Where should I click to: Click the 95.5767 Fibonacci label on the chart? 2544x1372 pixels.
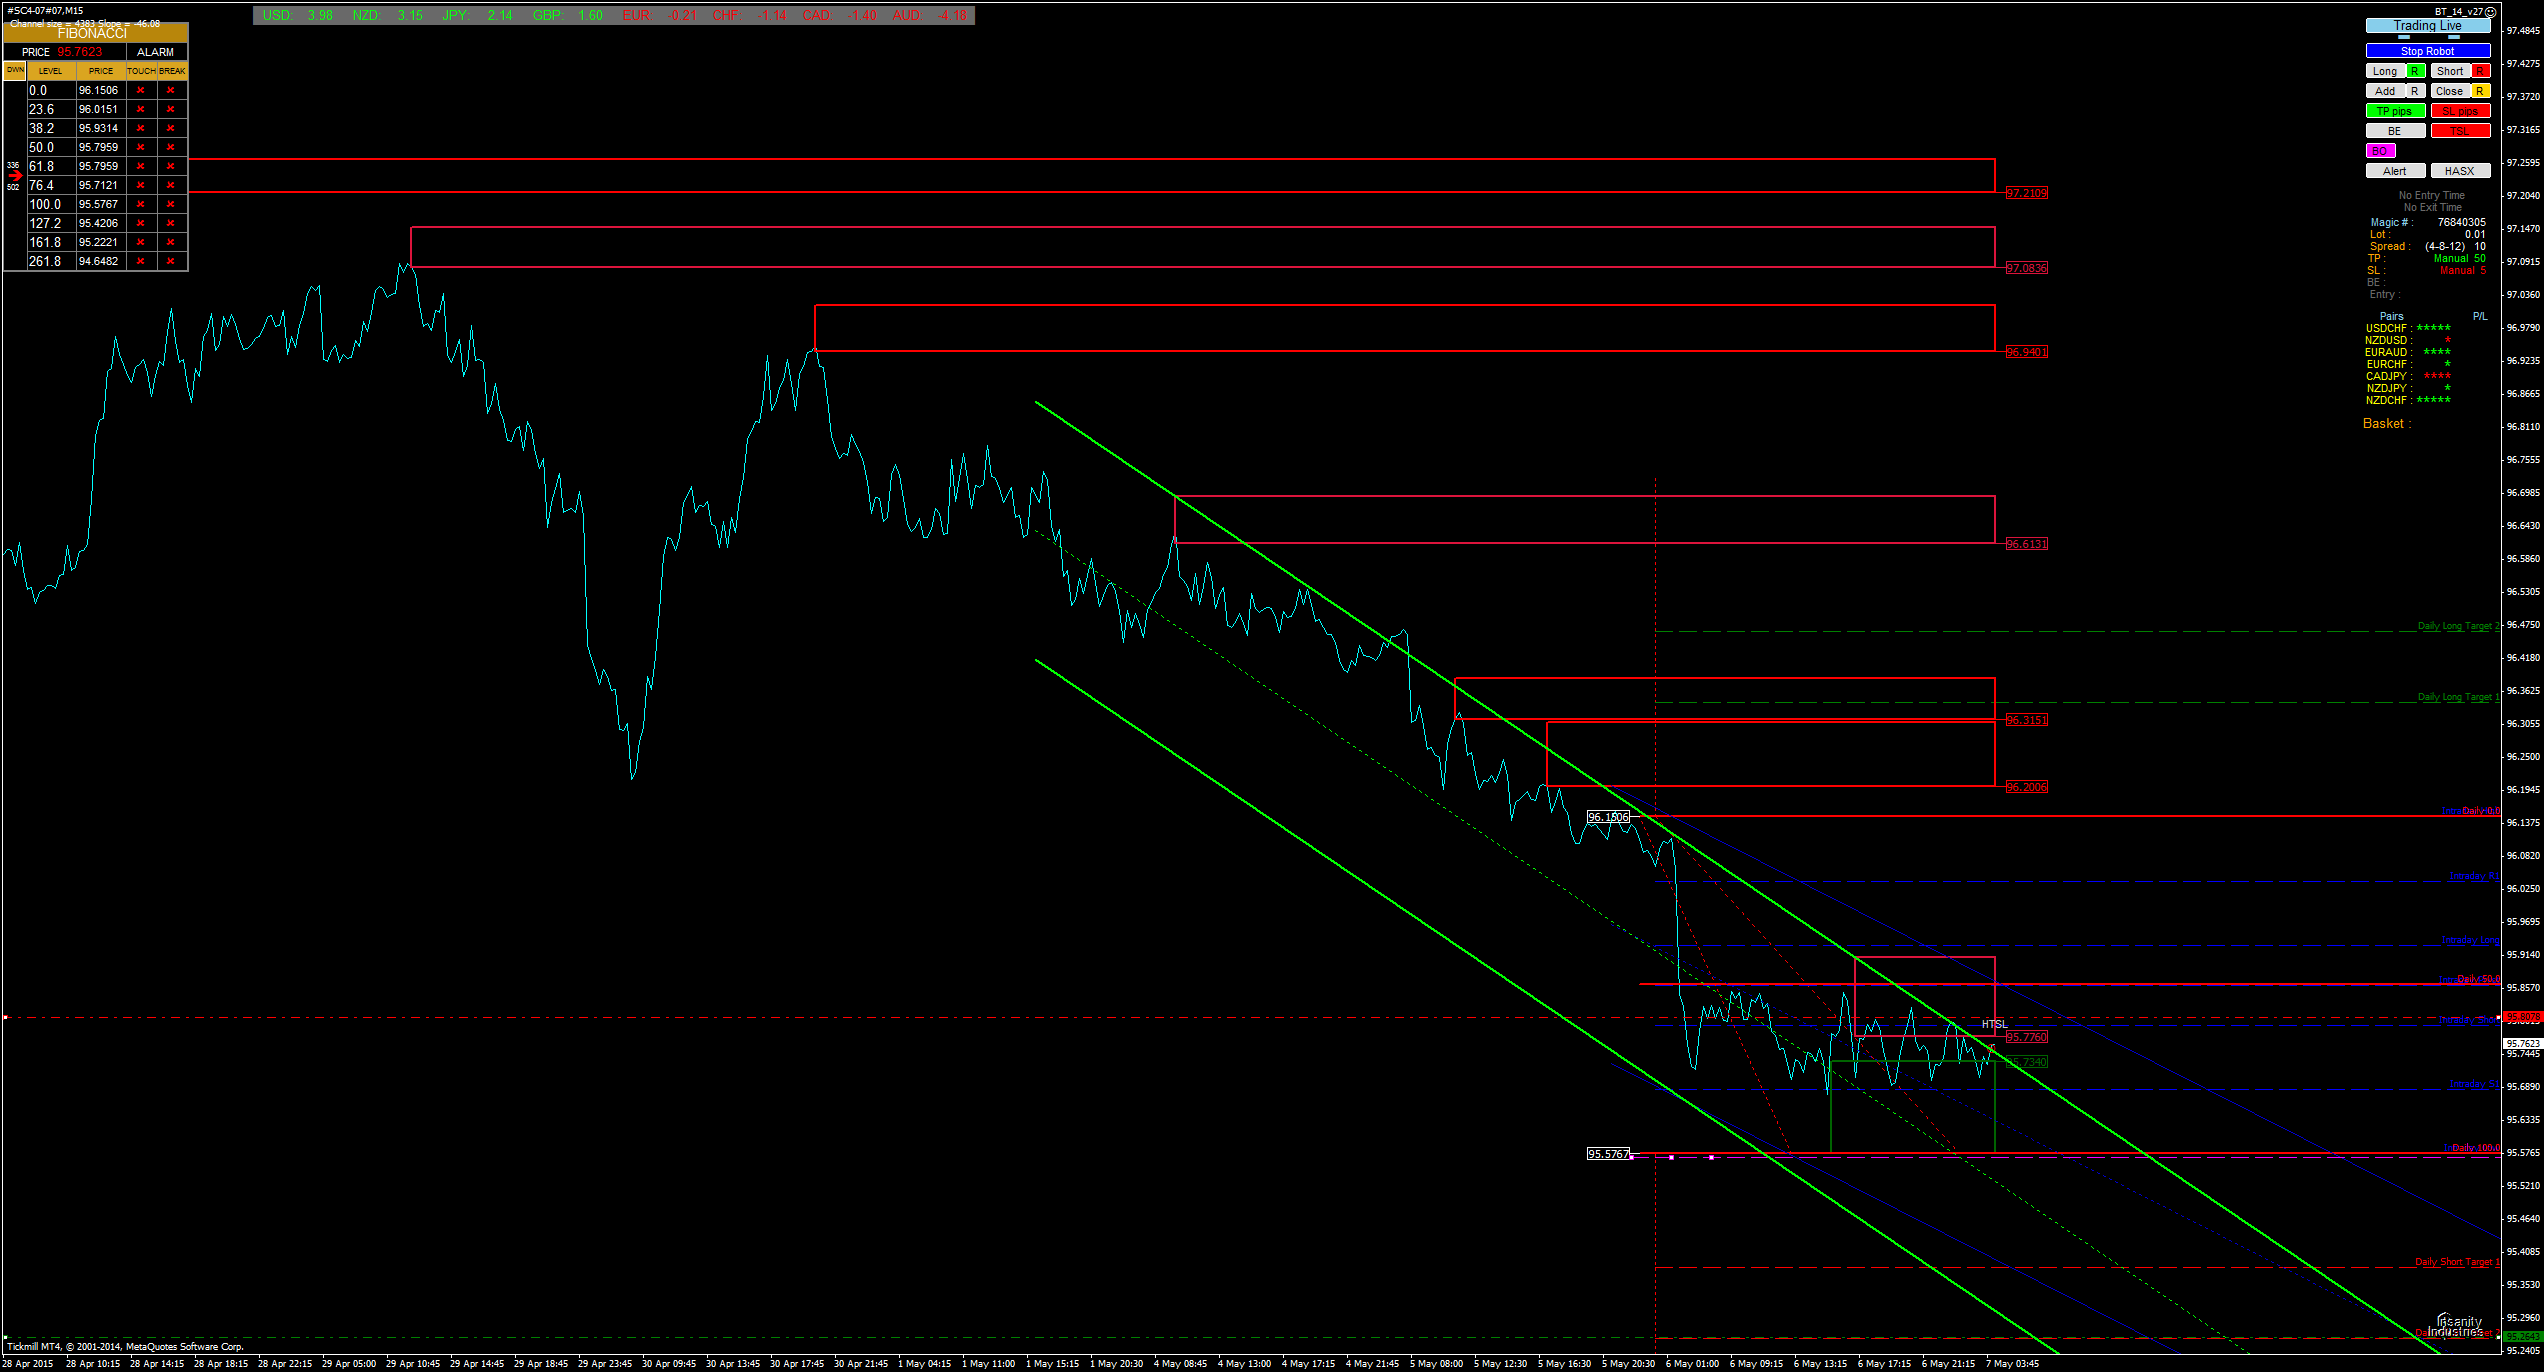pyautogui.click(x=1609, y=1154)
